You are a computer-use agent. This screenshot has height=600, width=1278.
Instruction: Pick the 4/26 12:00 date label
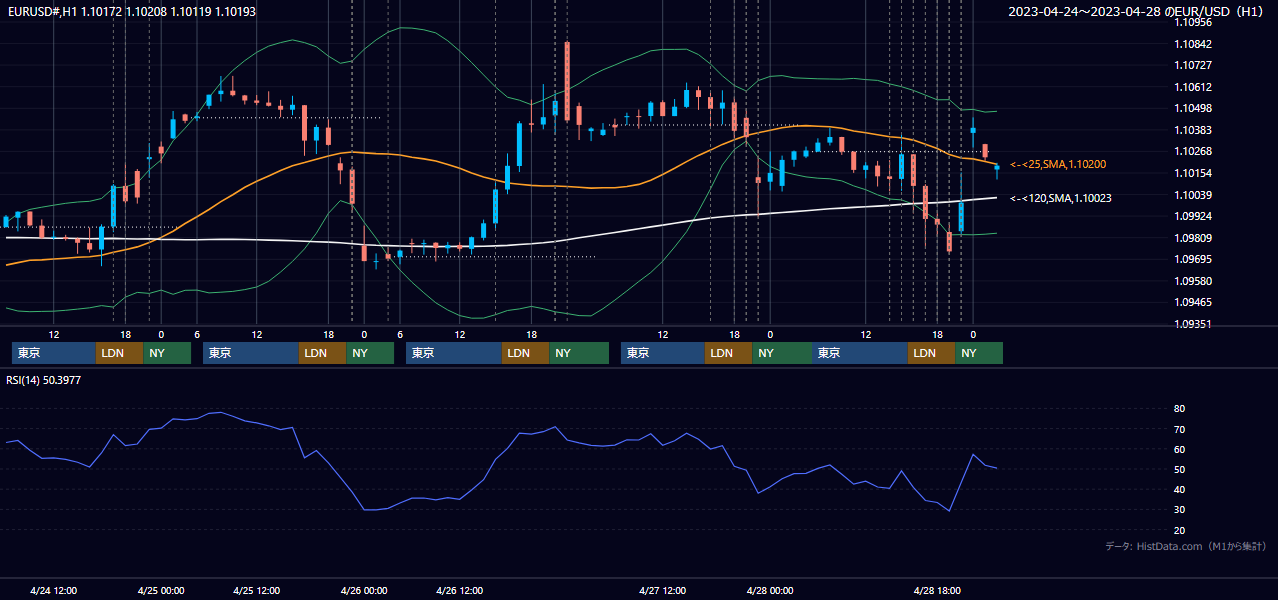pyautogui.click(x=460, y=591)
